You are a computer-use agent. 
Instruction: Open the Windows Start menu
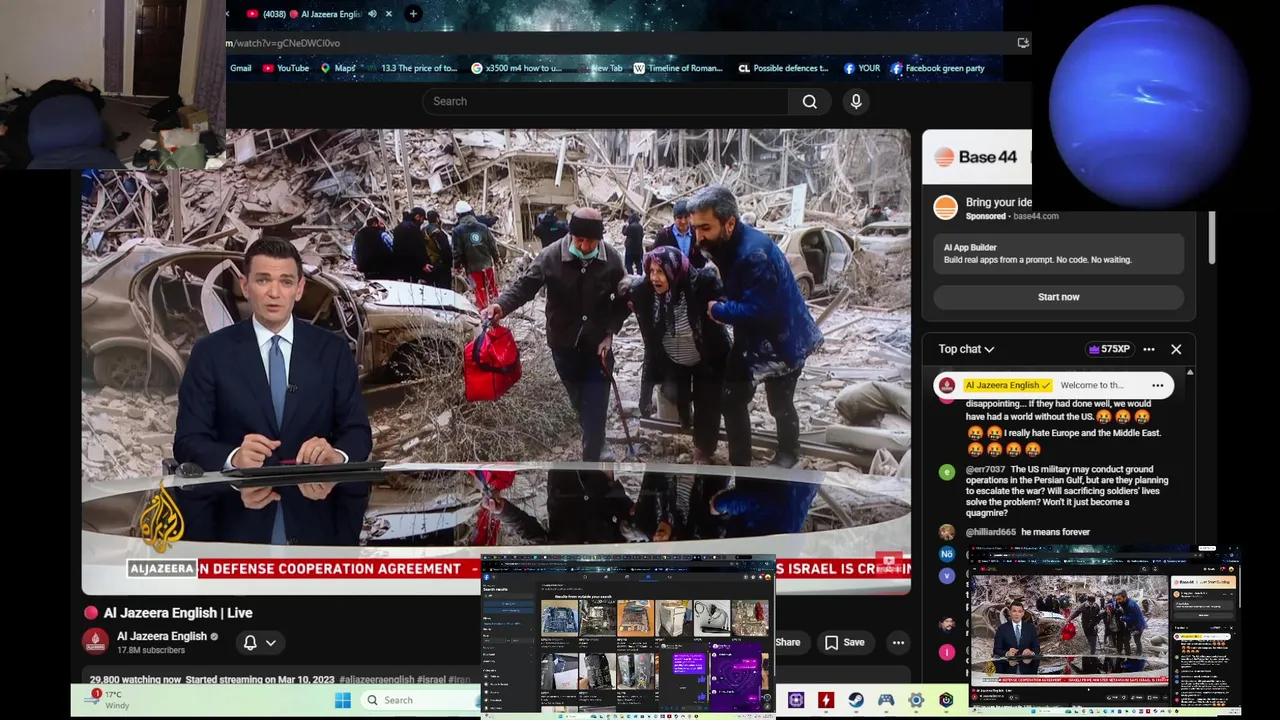click(343, 700)
